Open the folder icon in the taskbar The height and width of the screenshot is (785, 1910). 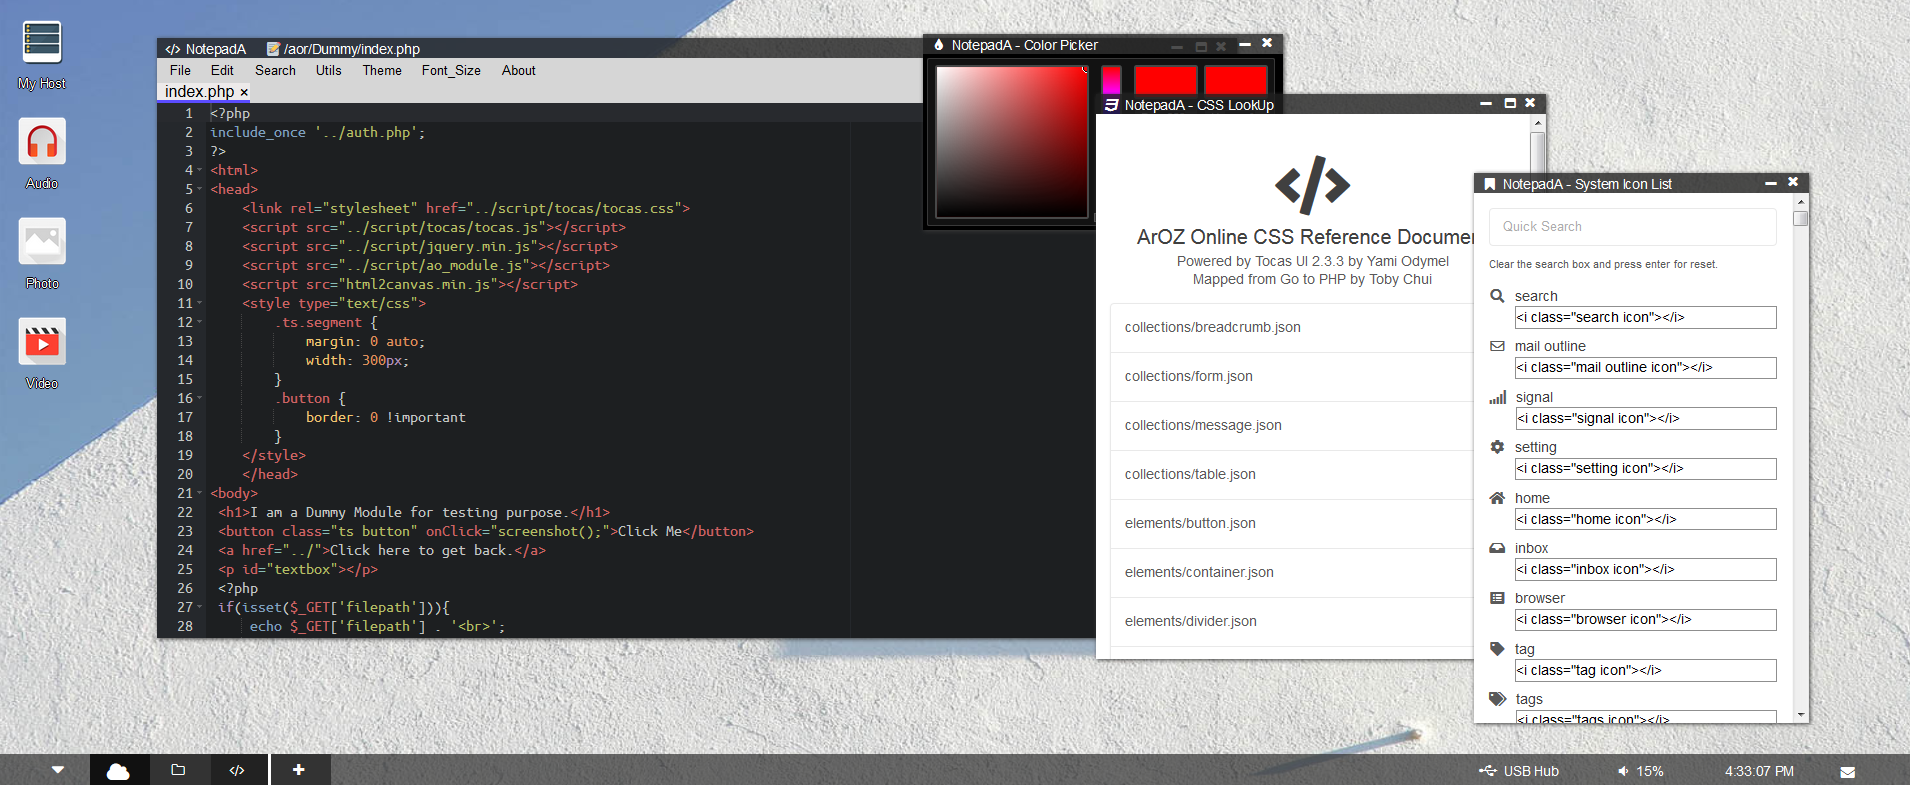pyautogui.click(x=178, y=770)
